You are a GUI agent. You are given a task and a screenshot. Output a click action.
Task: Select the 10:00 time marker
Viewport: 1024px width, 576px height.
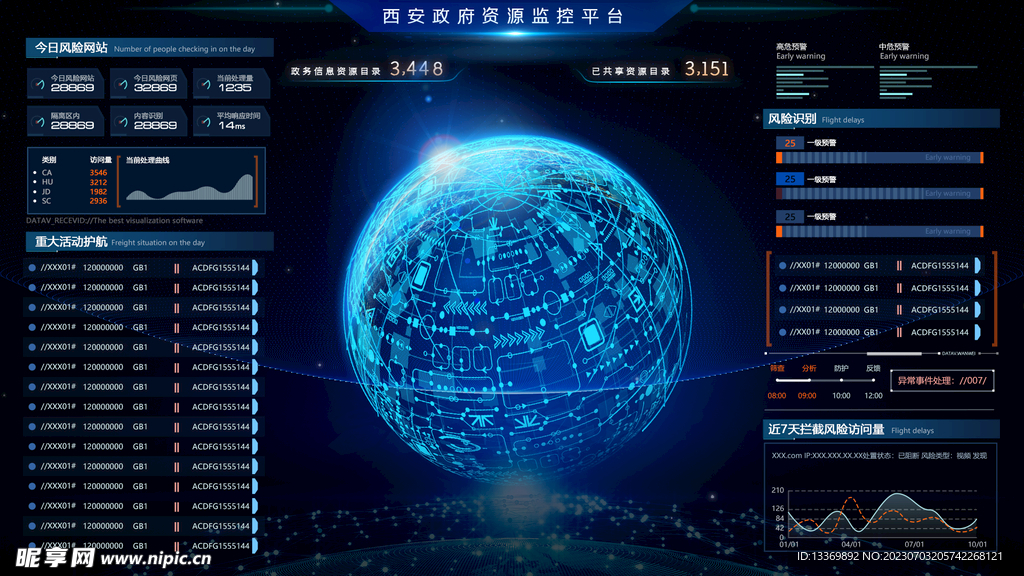pos(841,396)
